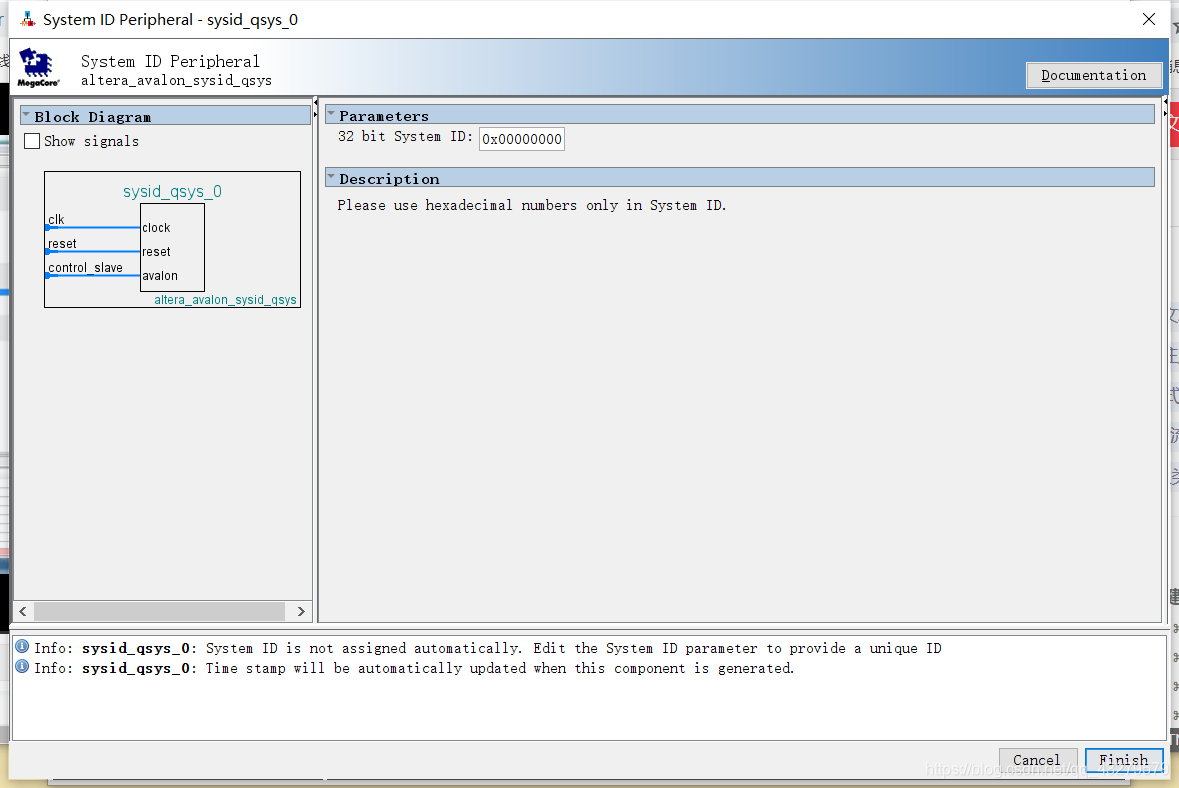The height and width of the screenshot is (788, 1179).
Task: Click the panel splitter collapse left arrow
Action: tap(315, 102)
